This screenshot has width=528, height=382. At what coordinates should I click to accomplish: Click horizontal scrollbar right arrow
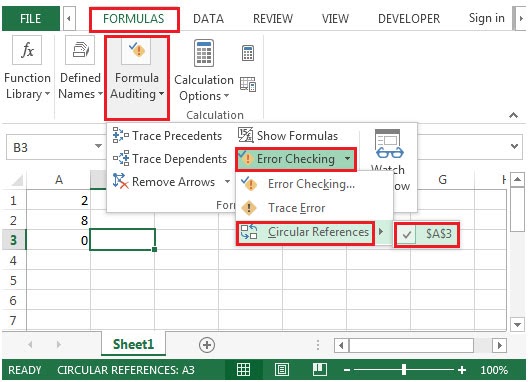click(x=499, y=345)
